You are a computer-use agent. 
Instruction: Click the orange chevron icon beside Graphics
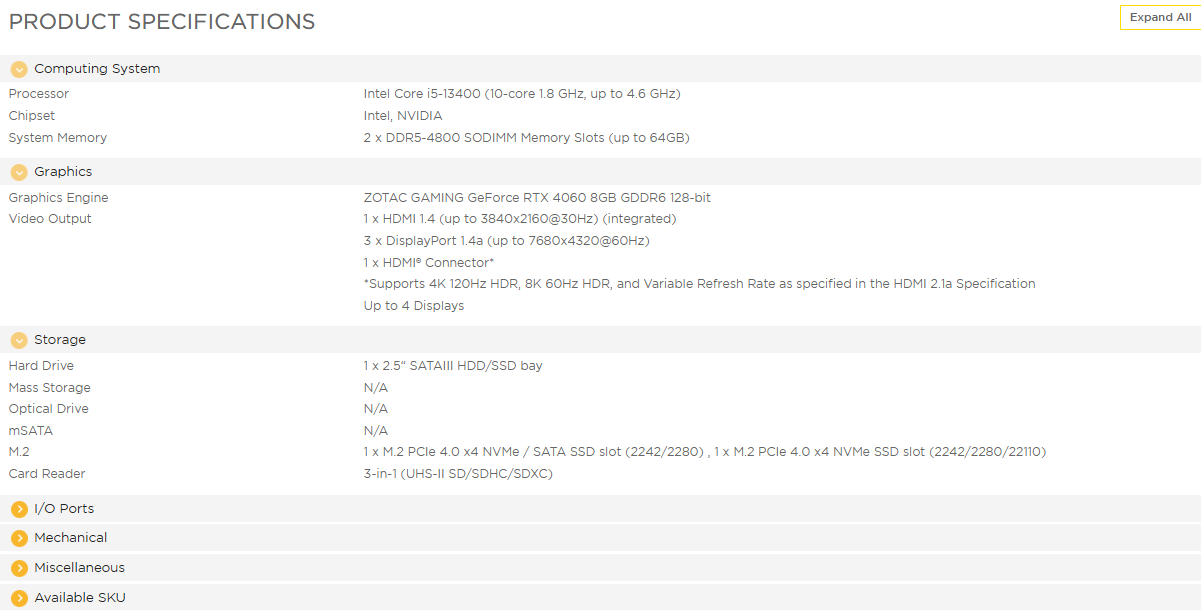[19, 172]
